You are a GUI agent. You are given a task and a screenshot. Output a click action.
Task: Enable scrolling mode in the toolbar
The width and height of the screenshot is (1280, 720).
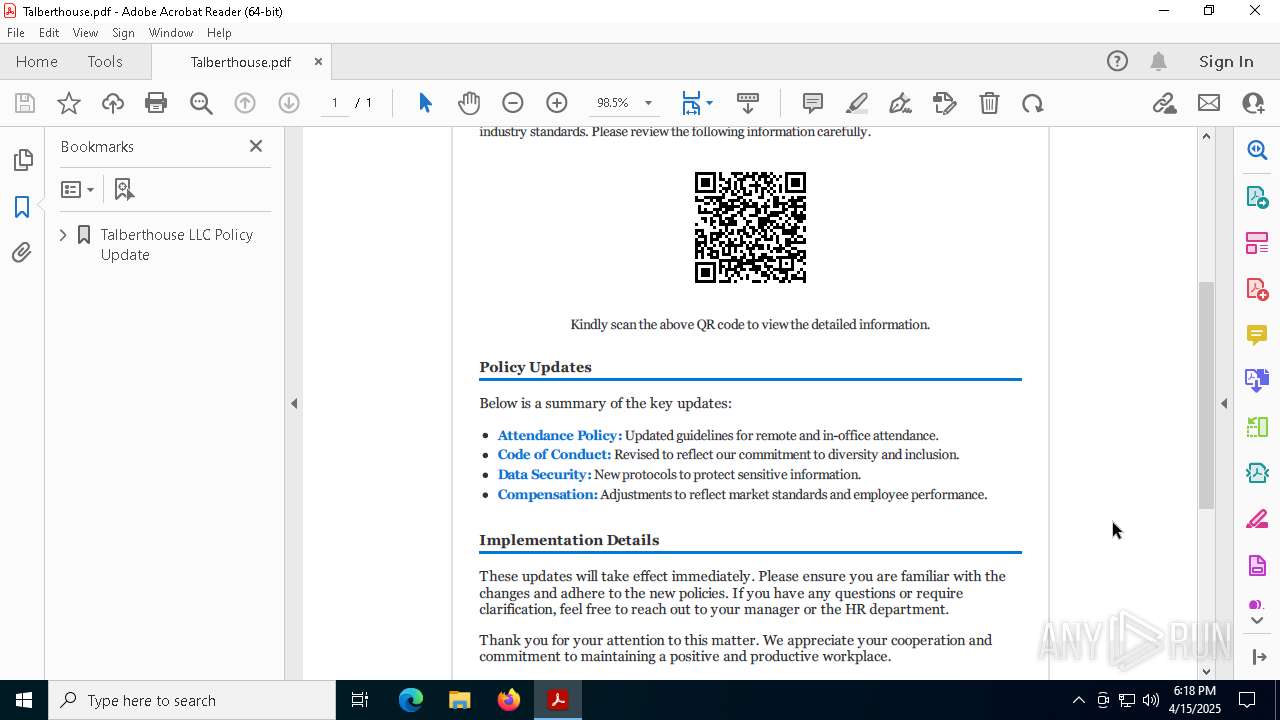tap(748, 103)
